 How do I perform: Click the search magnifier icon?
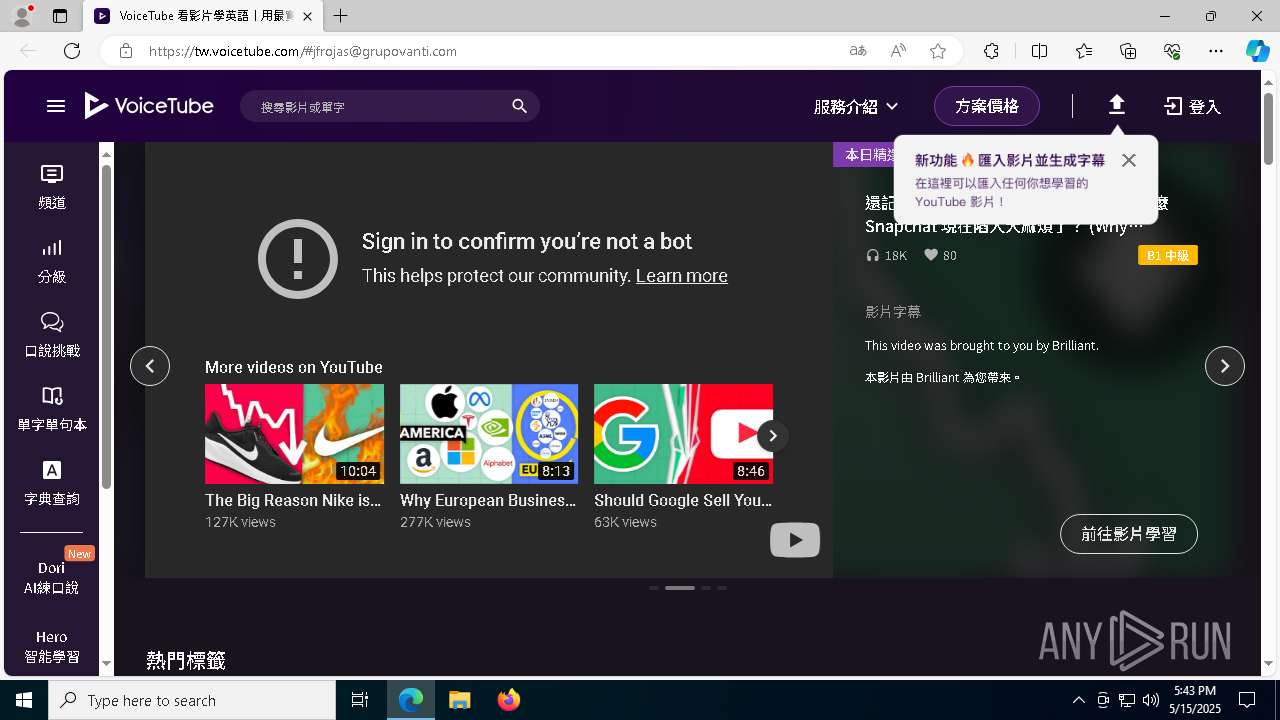click(x=519, y=106)
